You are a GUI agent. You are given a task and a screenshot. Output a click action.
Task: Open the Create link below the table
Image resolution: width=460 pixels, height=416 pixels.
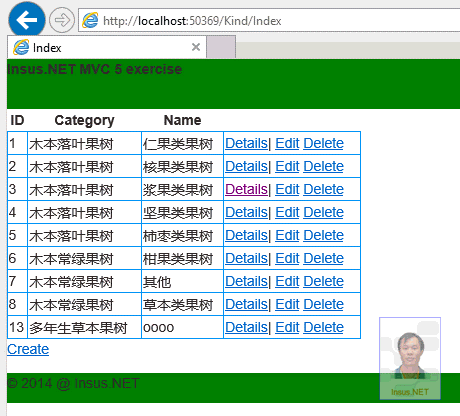(28, 349)
